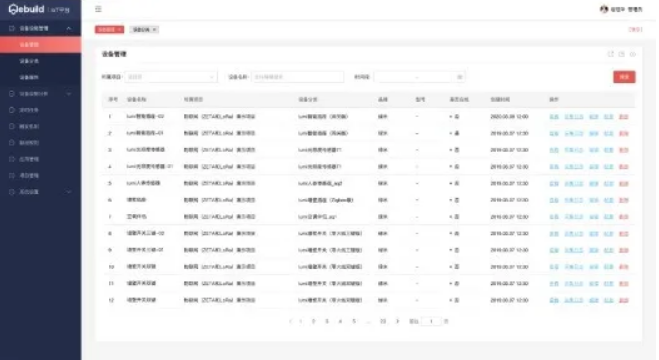Click the hamburger menu icon in the header

pyautogui.click(x=98, y=9)
